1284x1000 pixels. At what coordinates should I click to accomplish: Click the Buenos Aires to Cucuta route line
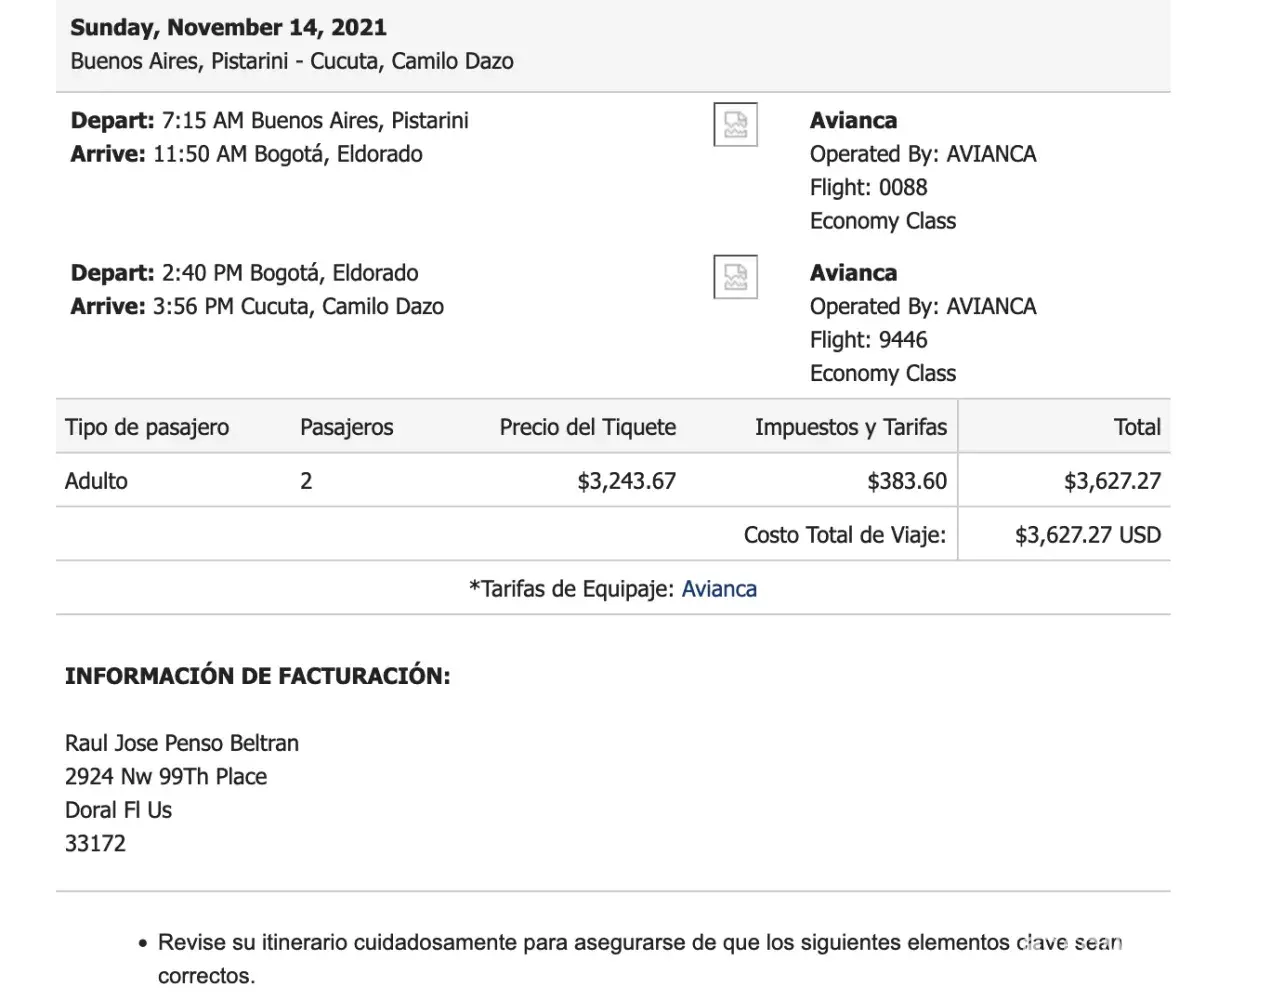pyautogui.click(x=292, y=61)
